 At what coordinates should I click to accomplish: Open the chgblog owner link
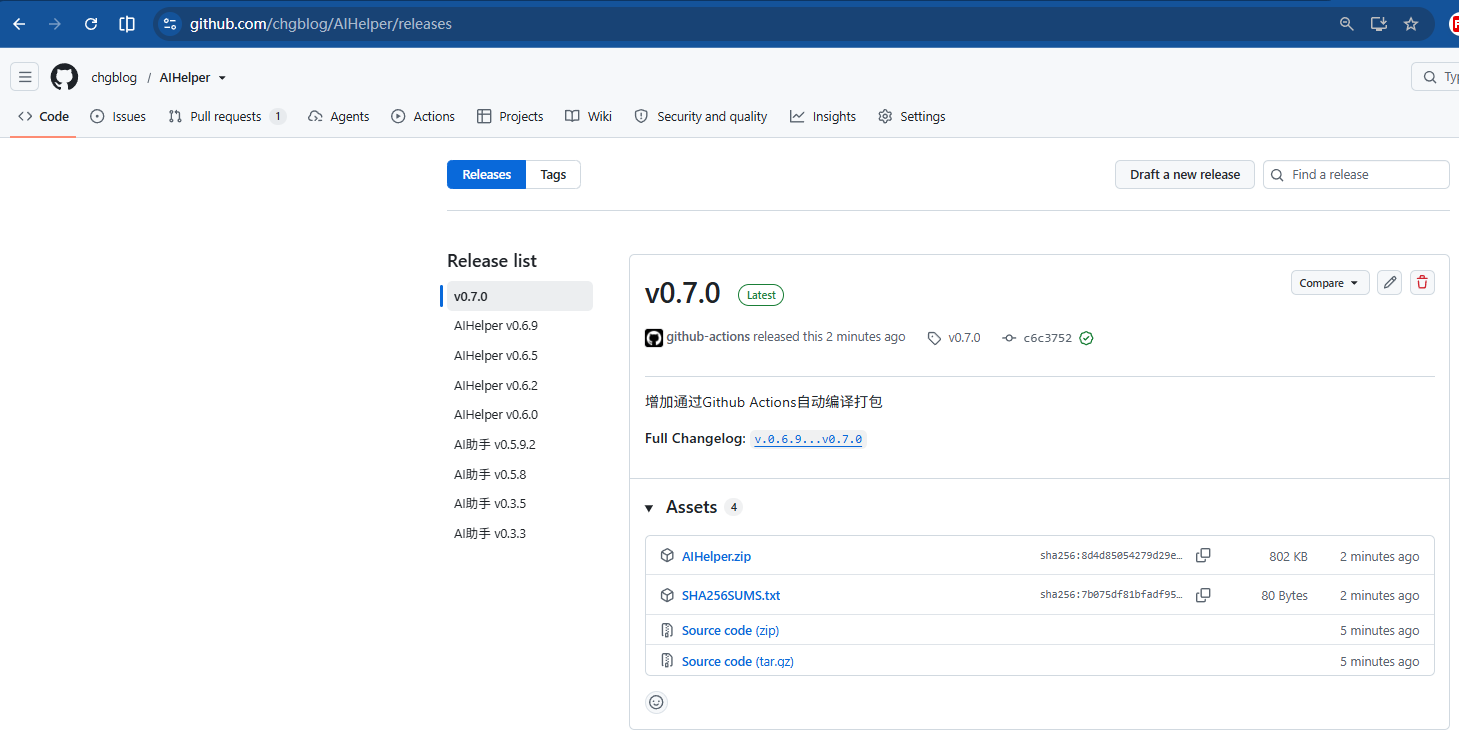114,78
